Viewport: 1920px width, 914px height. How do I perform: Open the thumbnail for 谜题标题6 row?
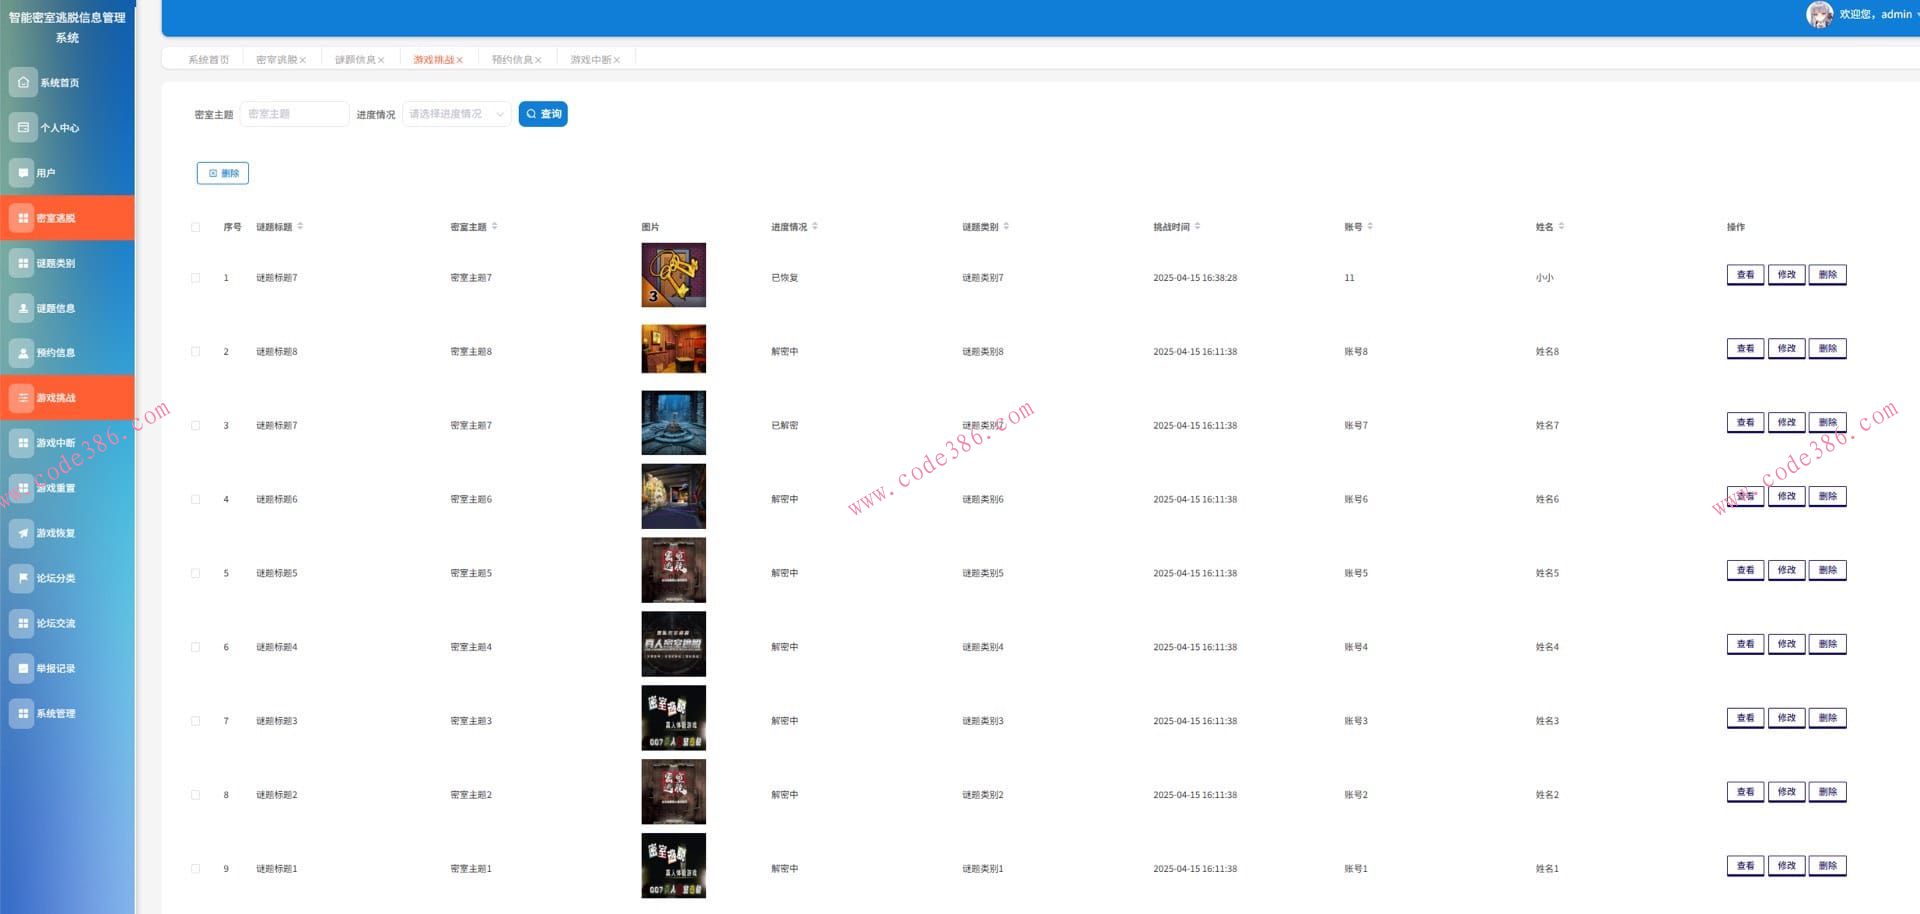pos(673,496)
